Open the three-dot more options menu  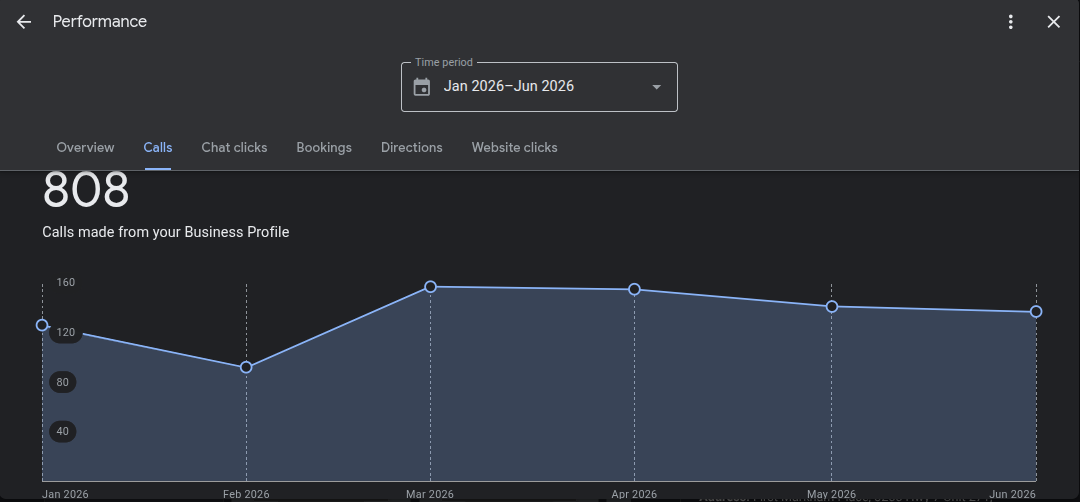(x=1010, y=22)
